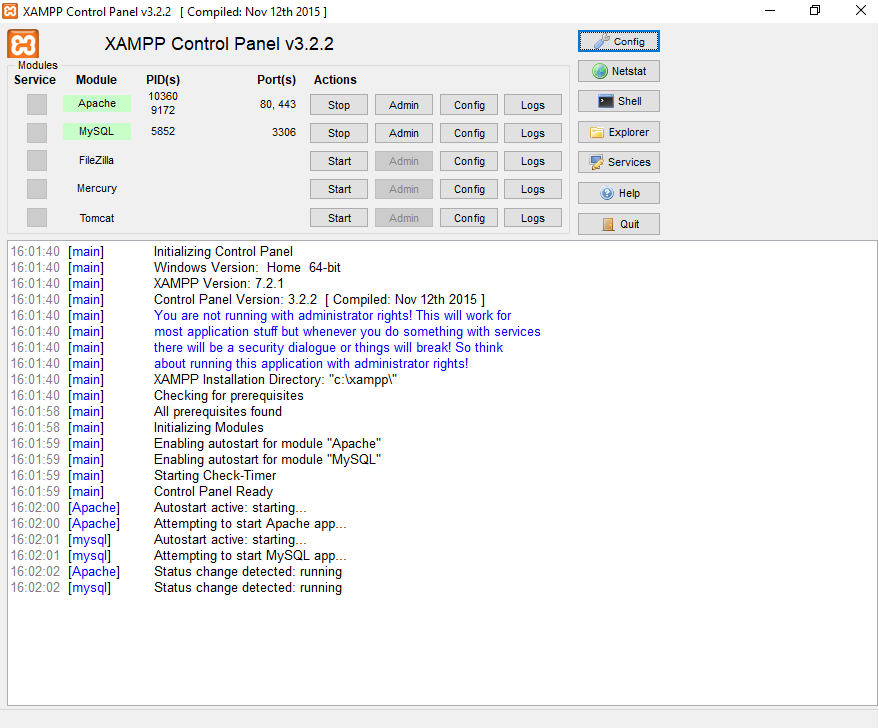This screenshot has height=728, width=879.
Task: Stop the MySQL module
Action: click(339, 133)
